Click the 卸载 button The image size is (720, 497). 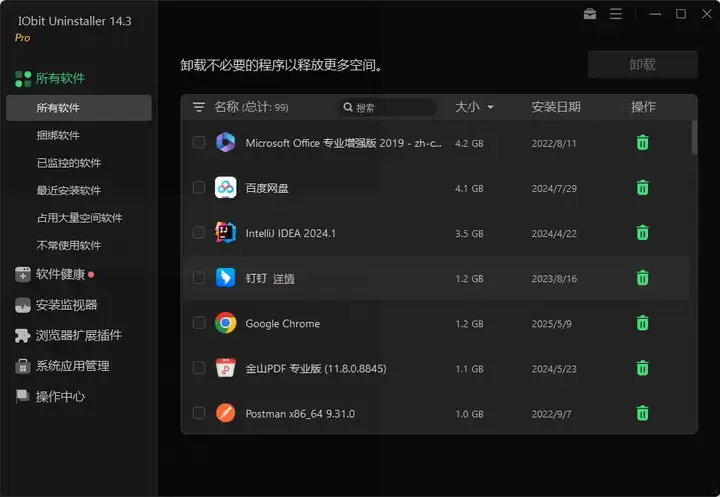[x=642, y=65]
